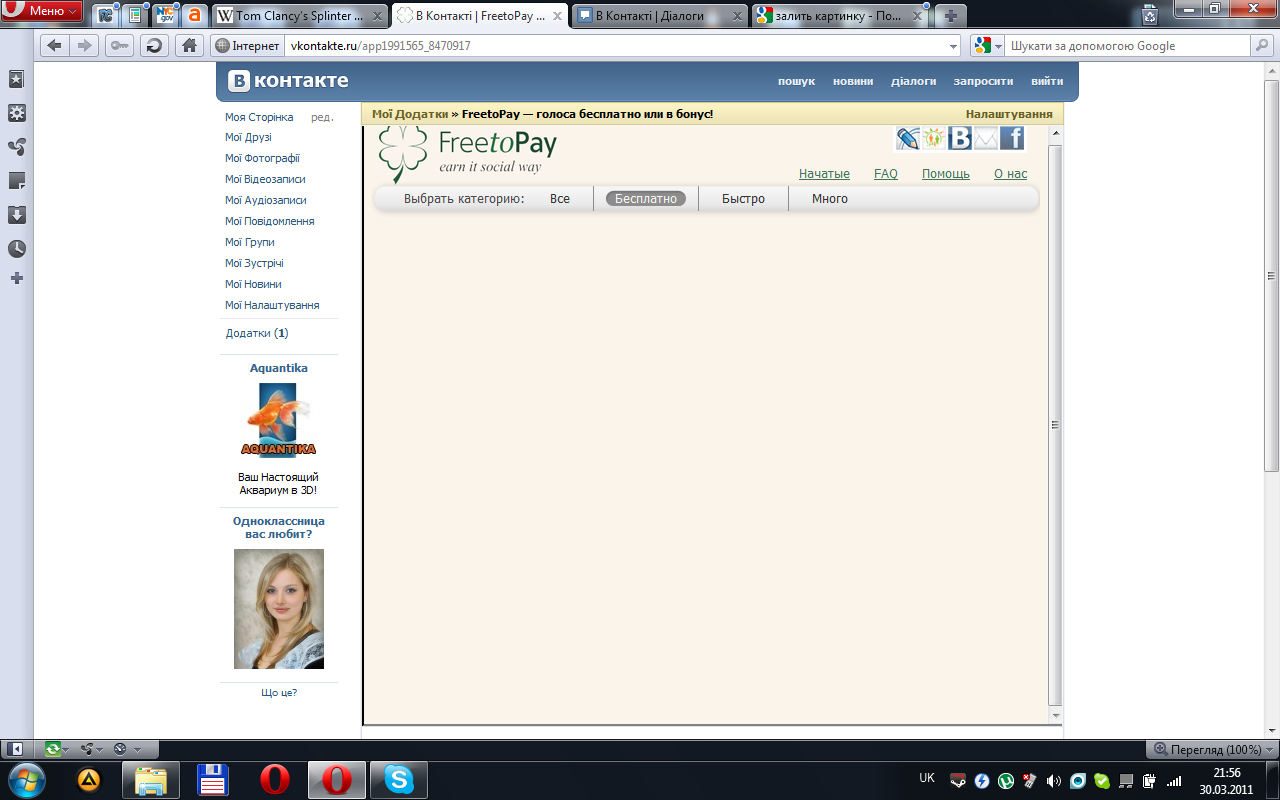Viewport: 1280px width, 800px height.
Task: Click the VK 'B' share icon in FreetoPay
Action: 960,138
